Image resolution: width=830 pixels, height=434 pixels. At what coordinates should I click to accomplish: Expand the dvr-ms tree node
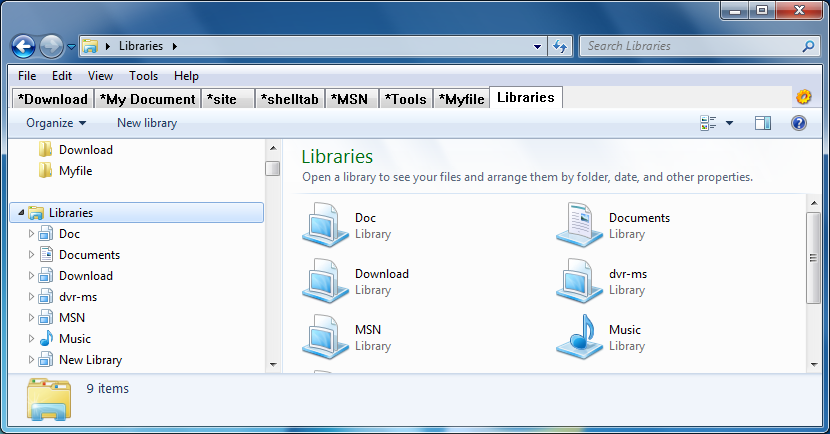point(31,296)
